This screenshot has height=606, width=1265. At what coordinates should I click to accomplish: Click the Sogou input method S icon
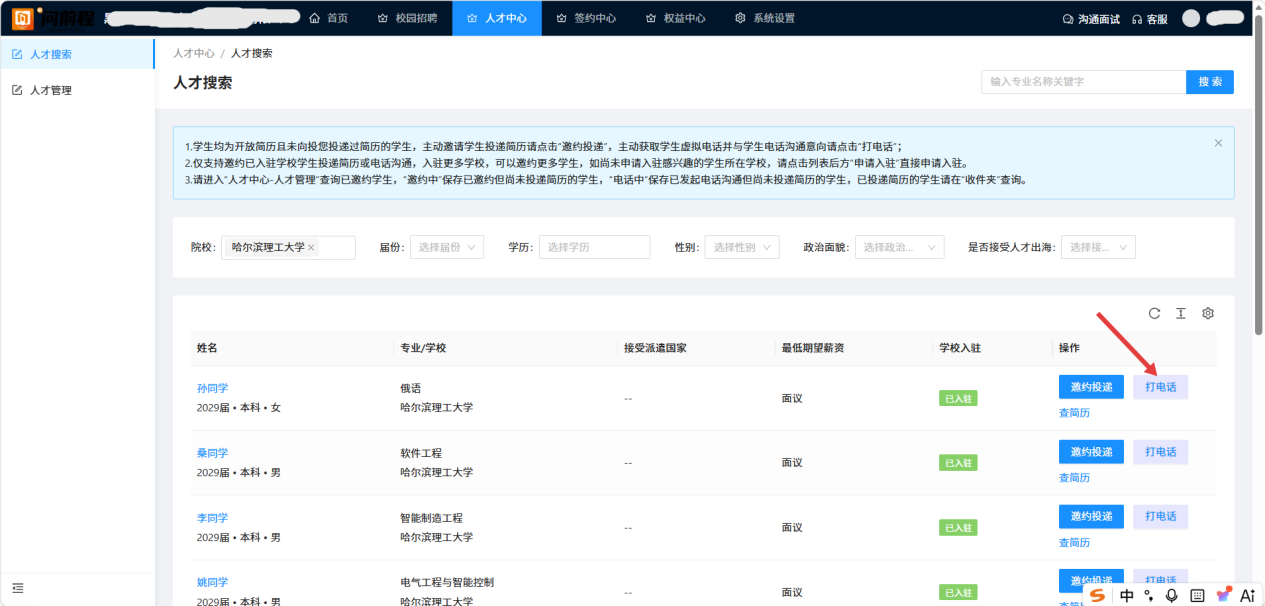coord(1098,595)
